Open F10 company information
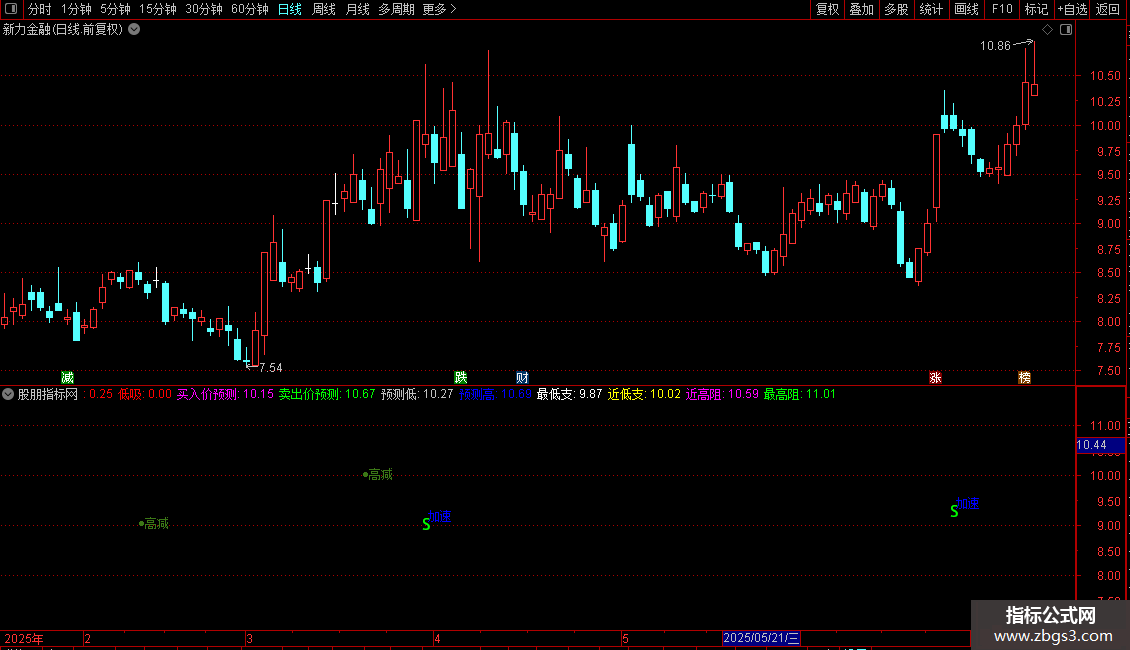The image size is (1130, 650). pos(1002,9)
